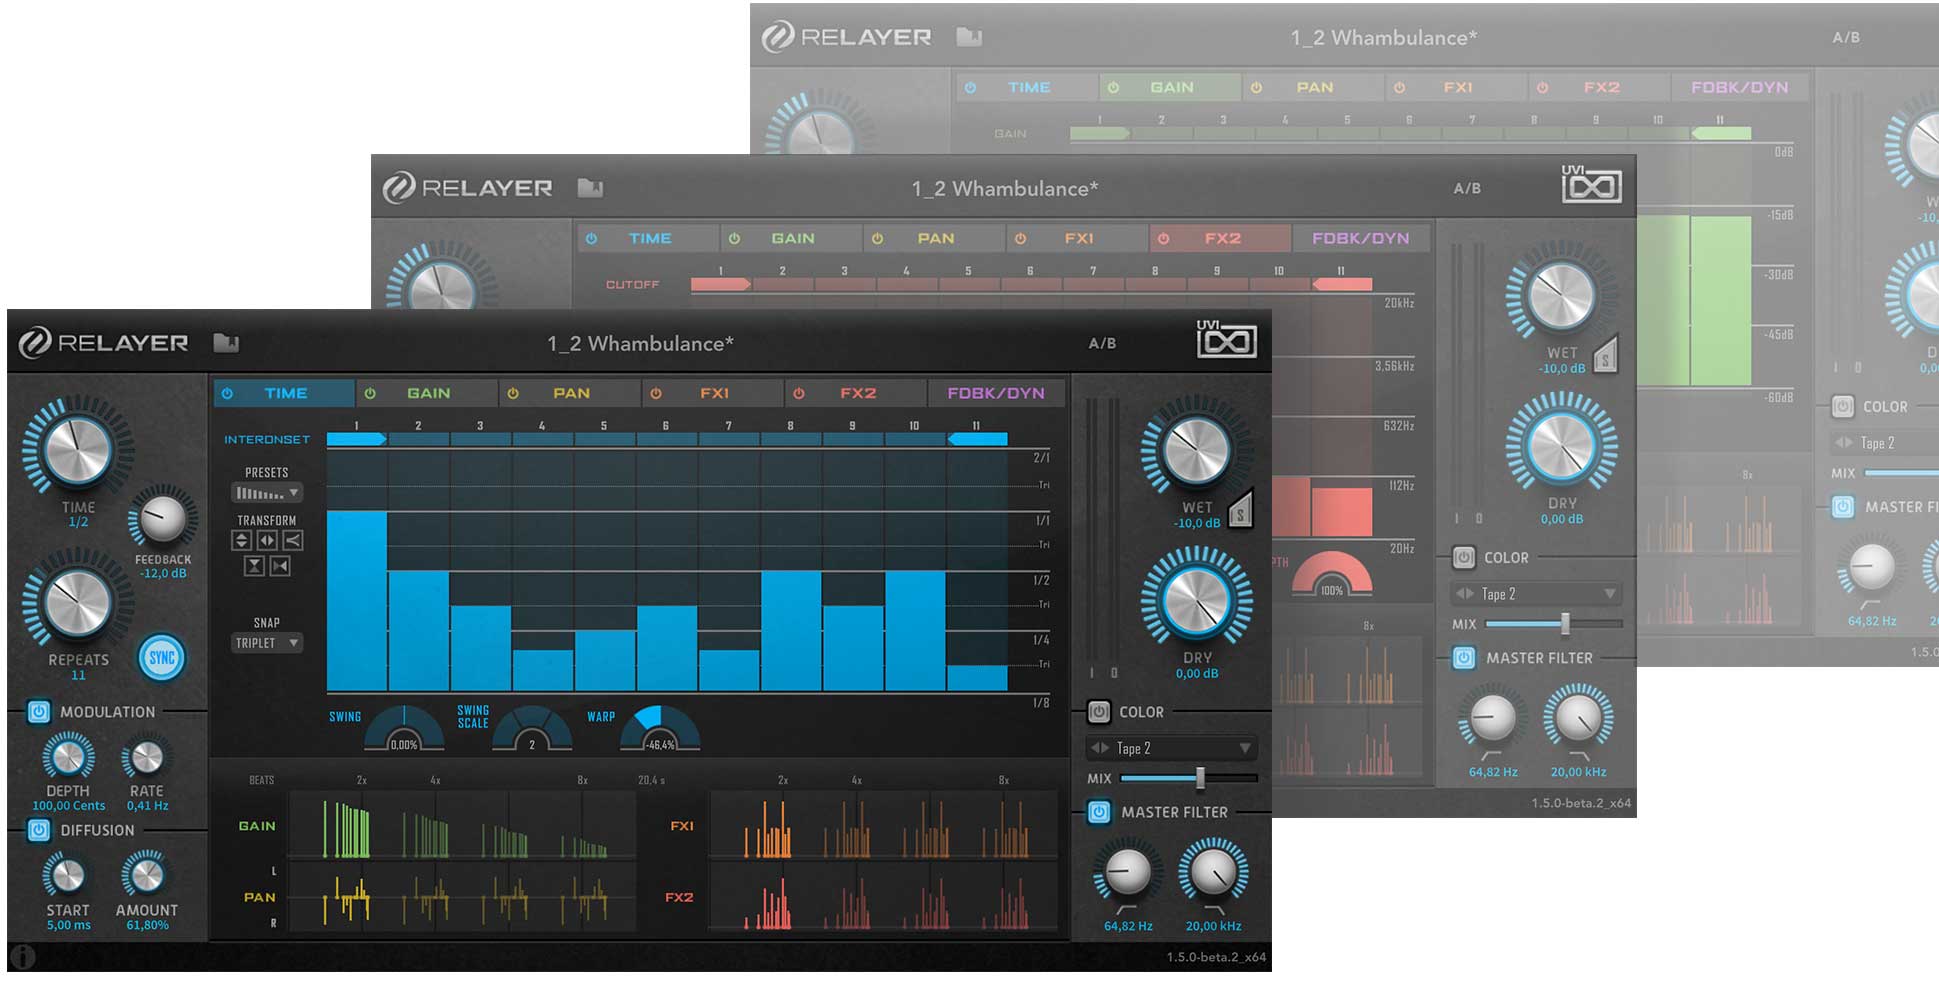This screenshot has height=986, width=1939.
Task: Click A/B compare in back window
Action: 1846,37
